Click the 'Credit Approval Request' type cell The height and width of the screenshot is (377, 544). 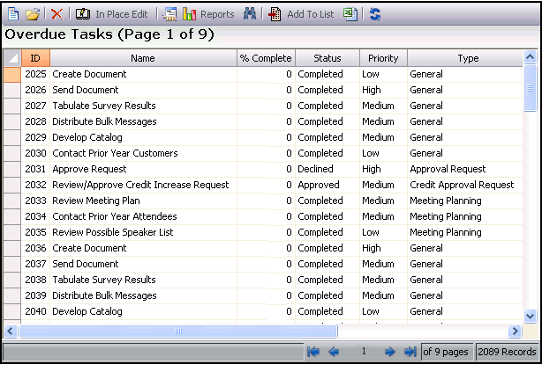[x=465, y=185]
